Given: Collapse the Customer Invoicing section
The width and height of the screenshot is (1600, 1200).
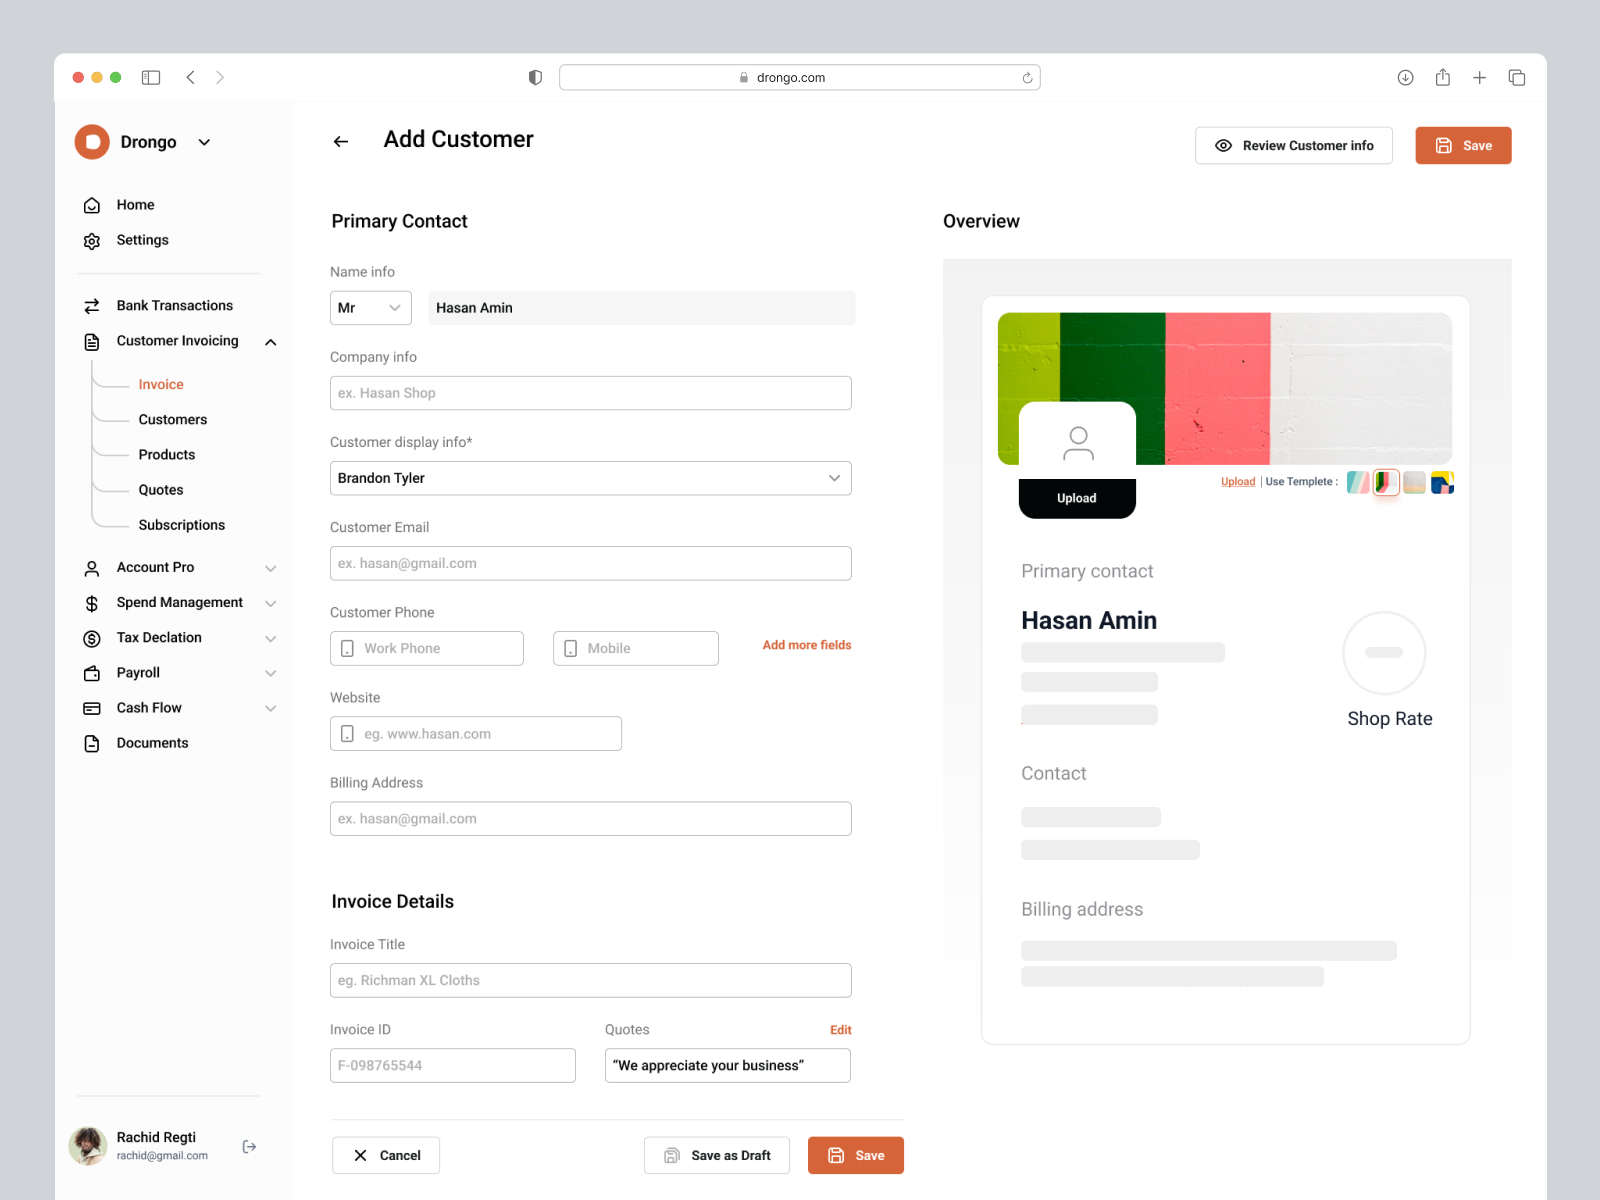Looking at the screenshot, I should tap(270, 341).
